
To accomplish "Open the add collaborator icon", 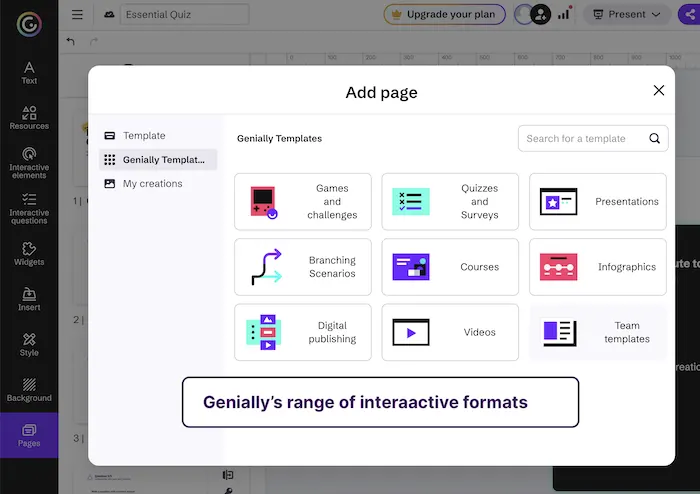I will point(540,15).
